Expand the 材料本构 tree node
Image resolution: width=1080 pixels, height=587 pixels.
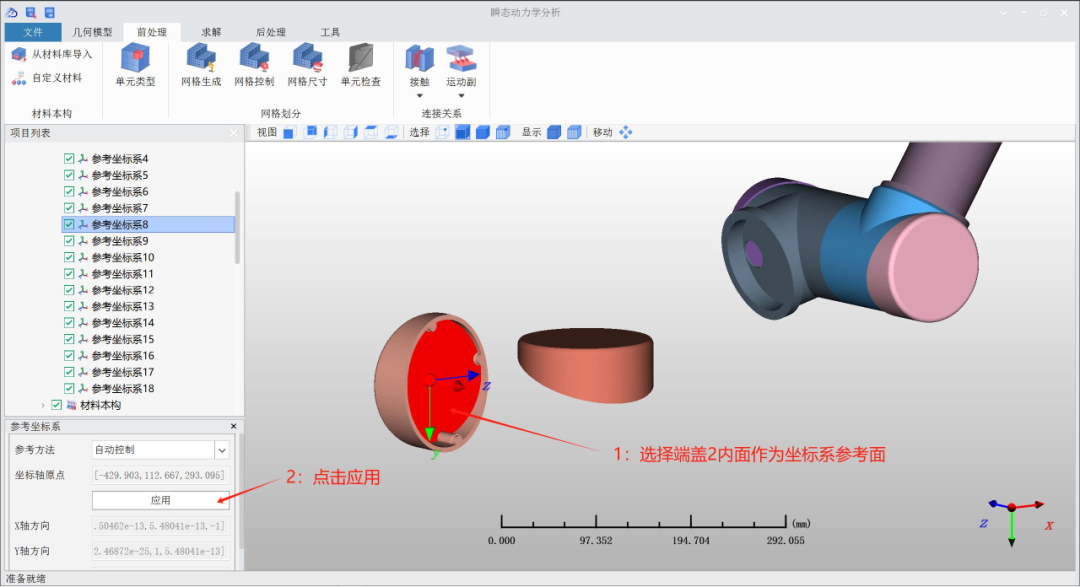coord(43,405)
